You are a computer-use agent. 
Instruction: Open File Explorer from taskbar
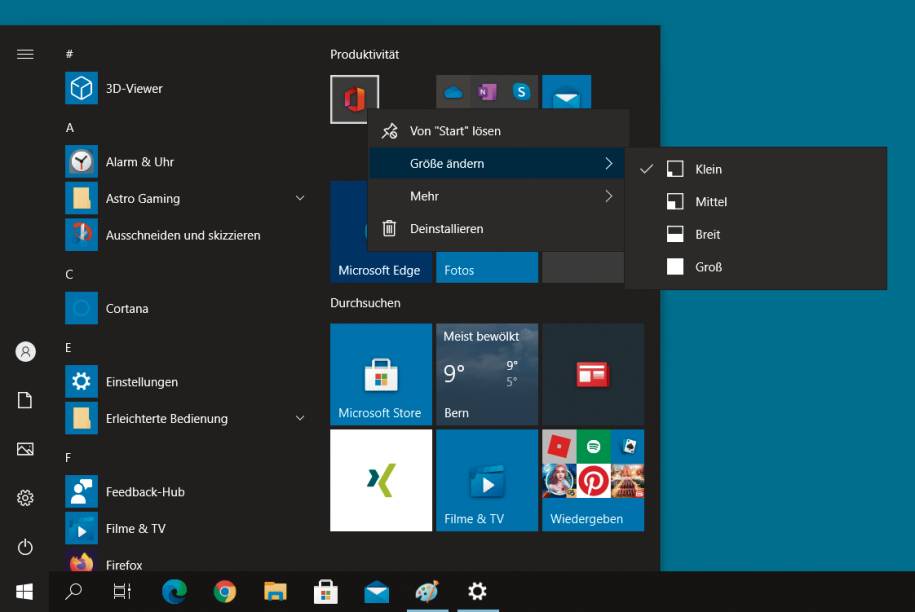tap(275, 592)
